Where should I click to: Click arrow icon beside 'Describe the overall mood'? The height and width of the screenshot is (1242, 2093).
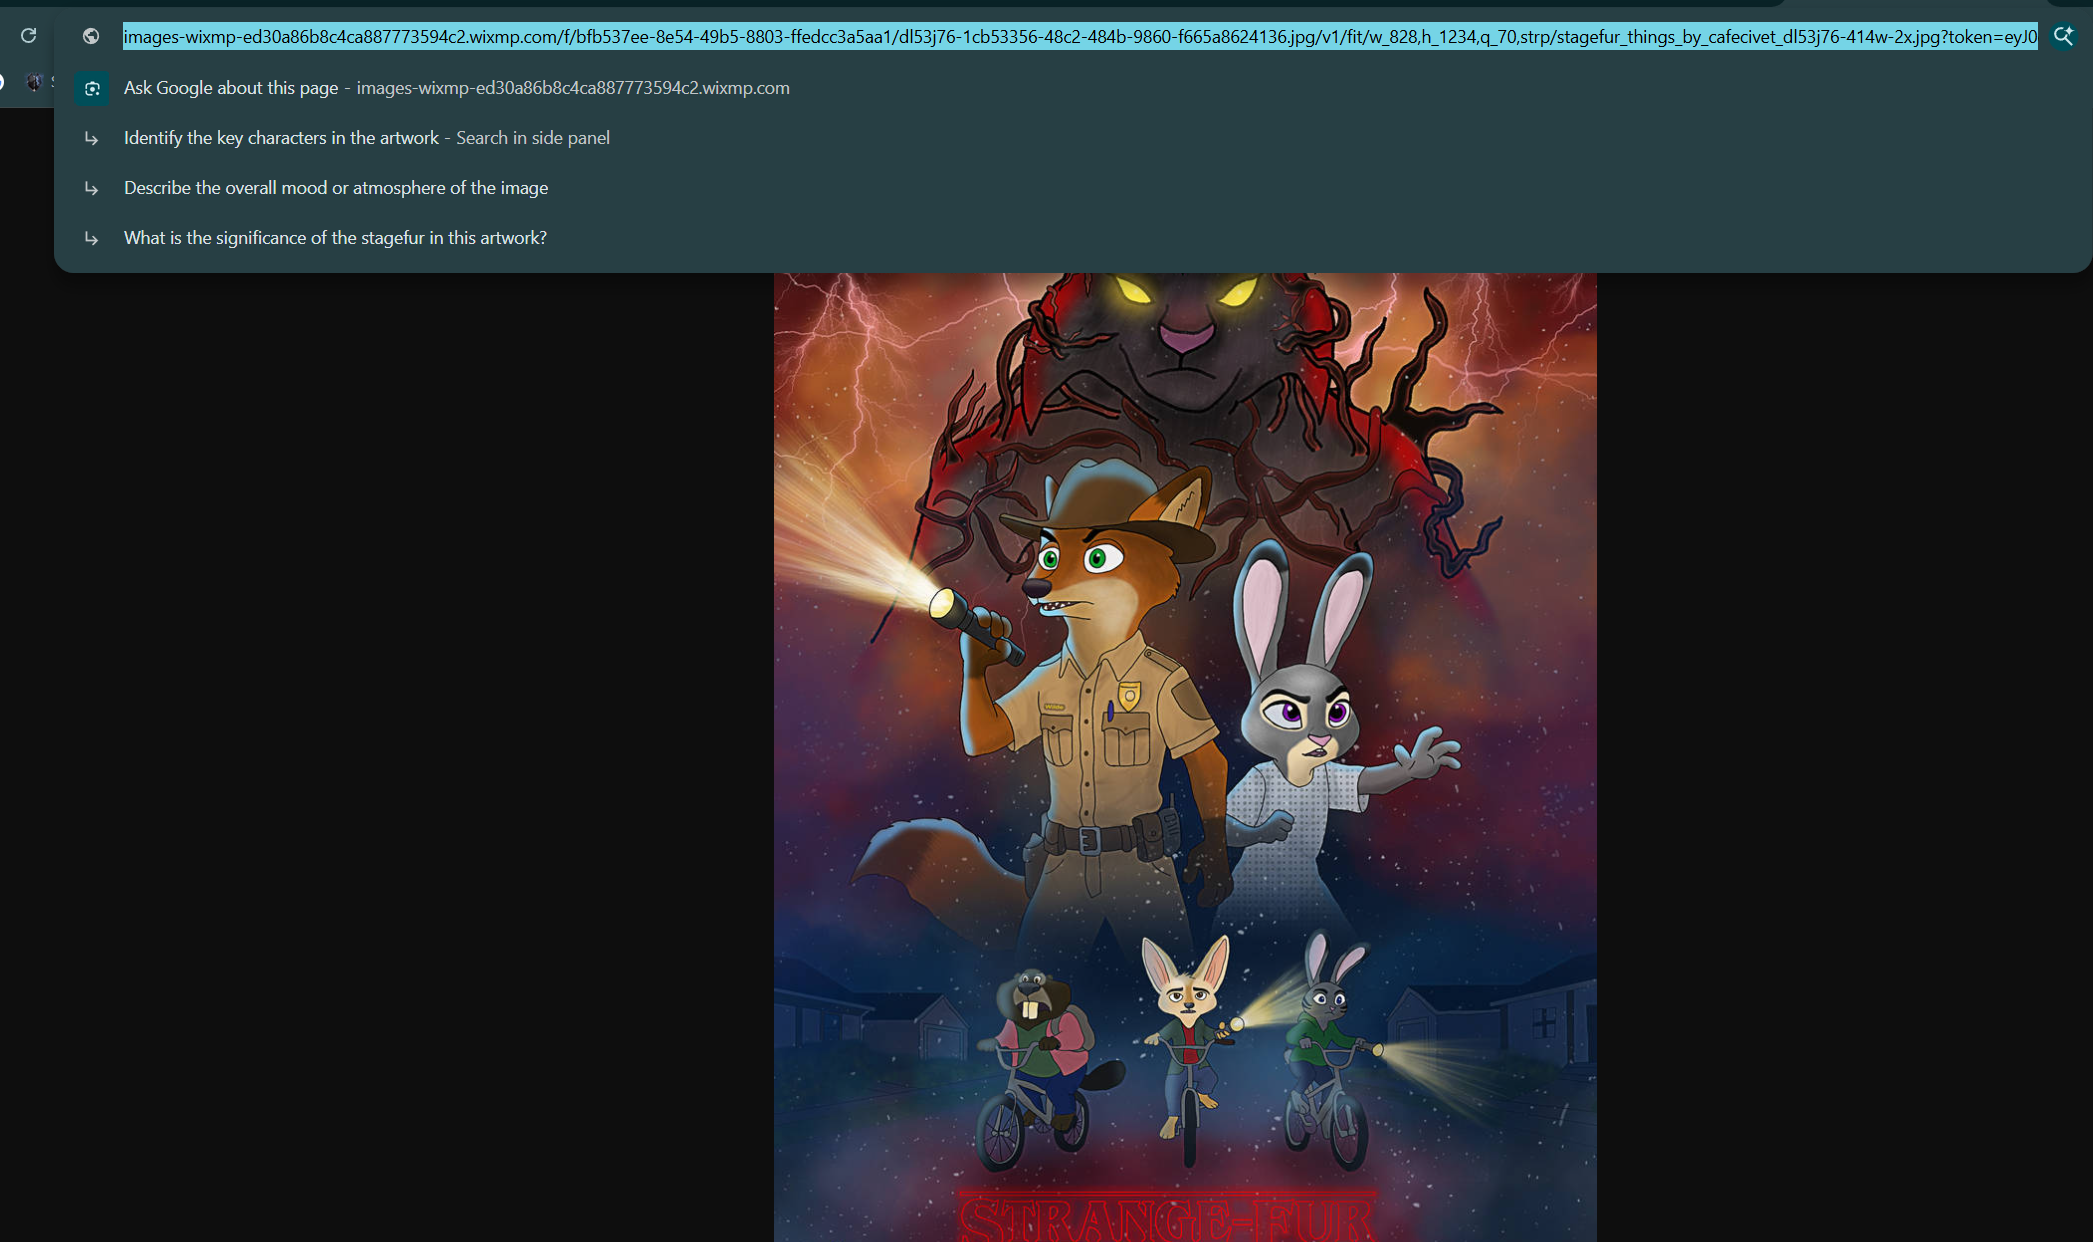91,188
